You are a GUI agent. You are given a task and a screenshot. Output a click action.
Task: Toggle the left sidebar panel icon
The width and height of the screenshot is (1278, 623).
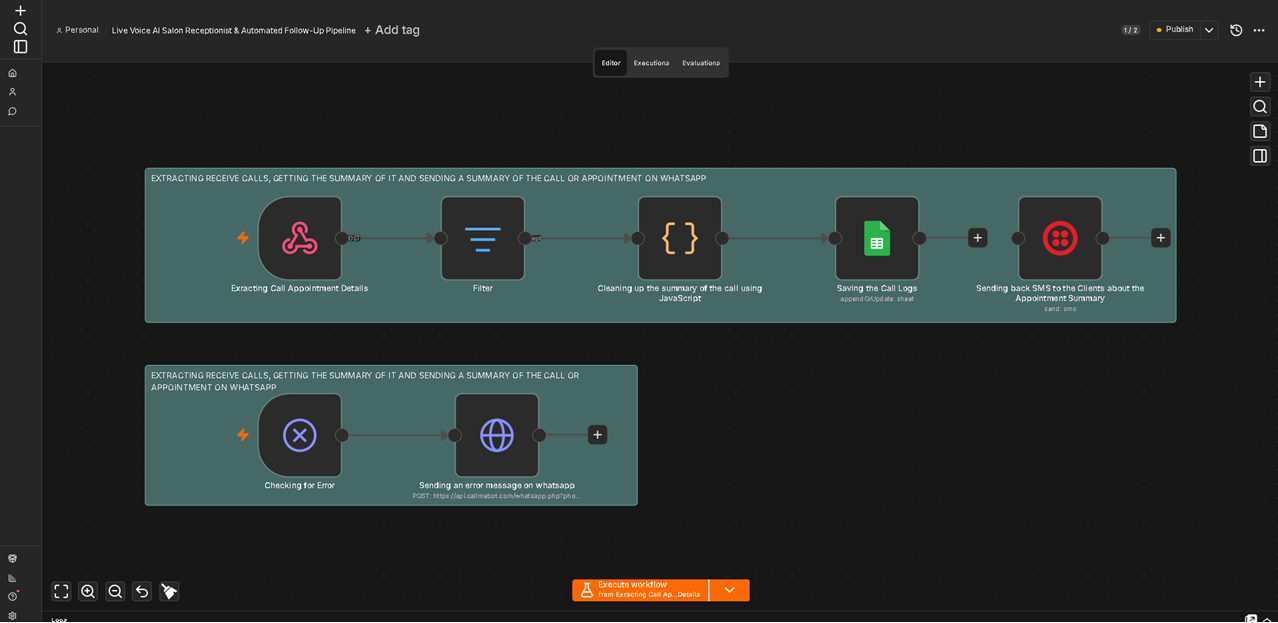[20, 46]
